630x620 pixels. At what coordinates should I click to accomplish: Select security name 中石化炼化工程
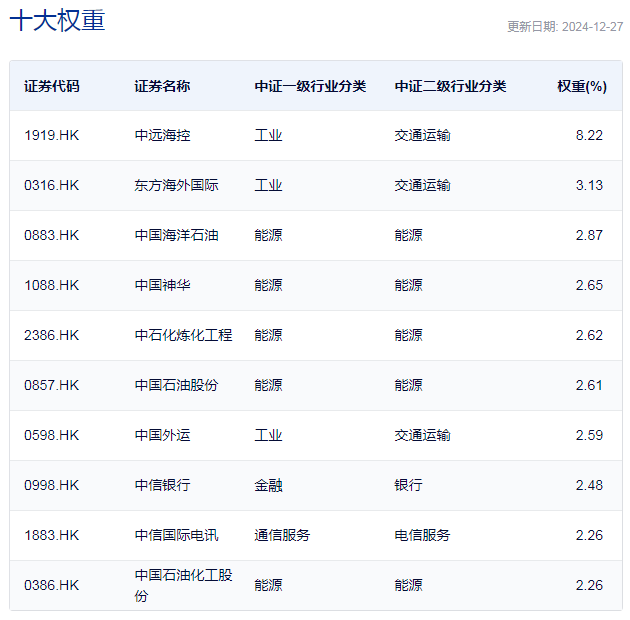[x=183, y=335]
